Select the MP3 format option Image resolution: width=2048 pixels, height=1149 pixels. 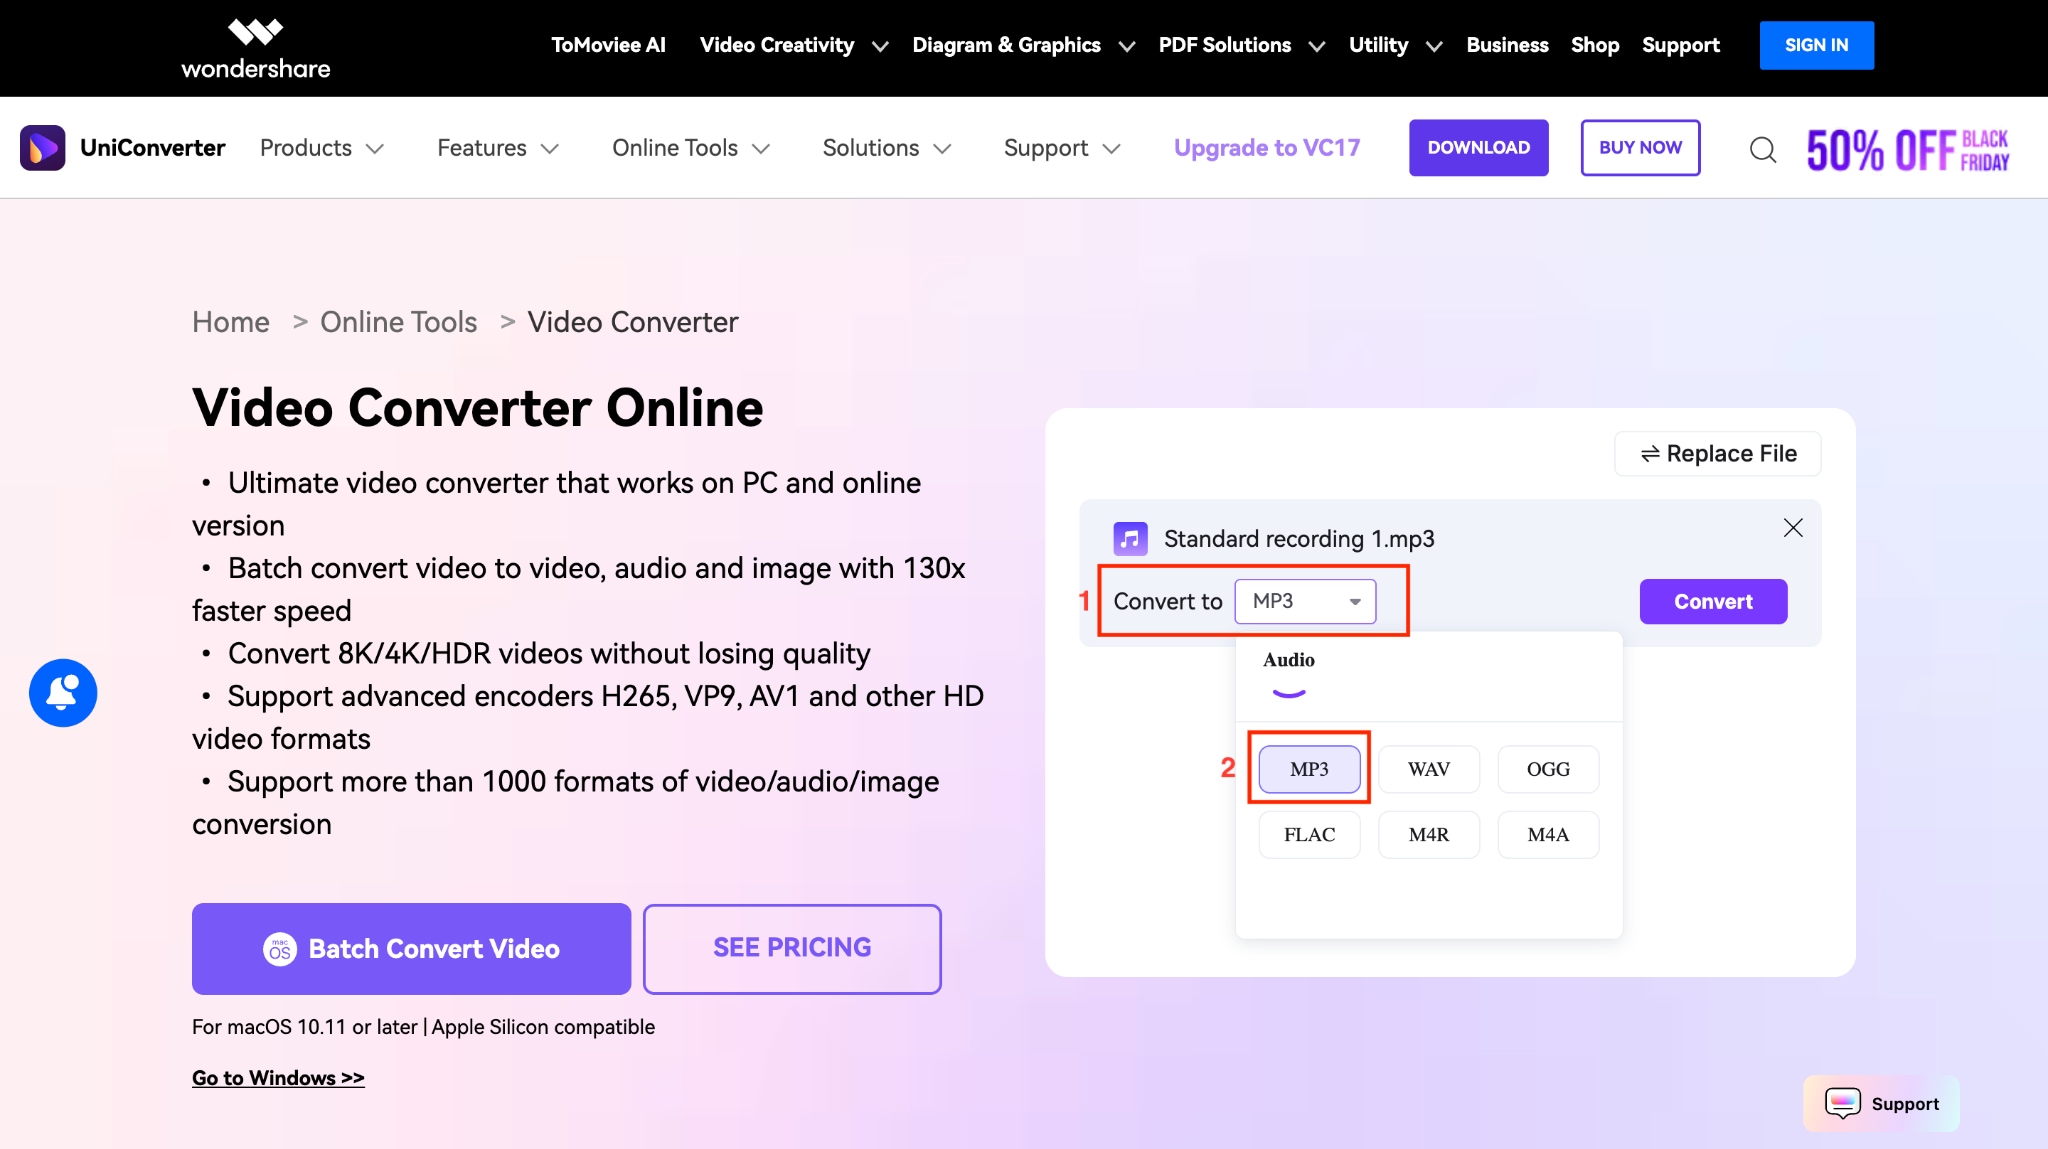1308,768
